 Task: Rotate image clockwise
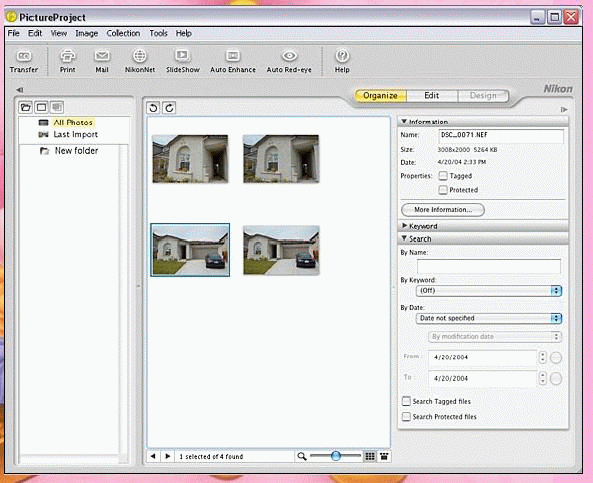point(169,108)
